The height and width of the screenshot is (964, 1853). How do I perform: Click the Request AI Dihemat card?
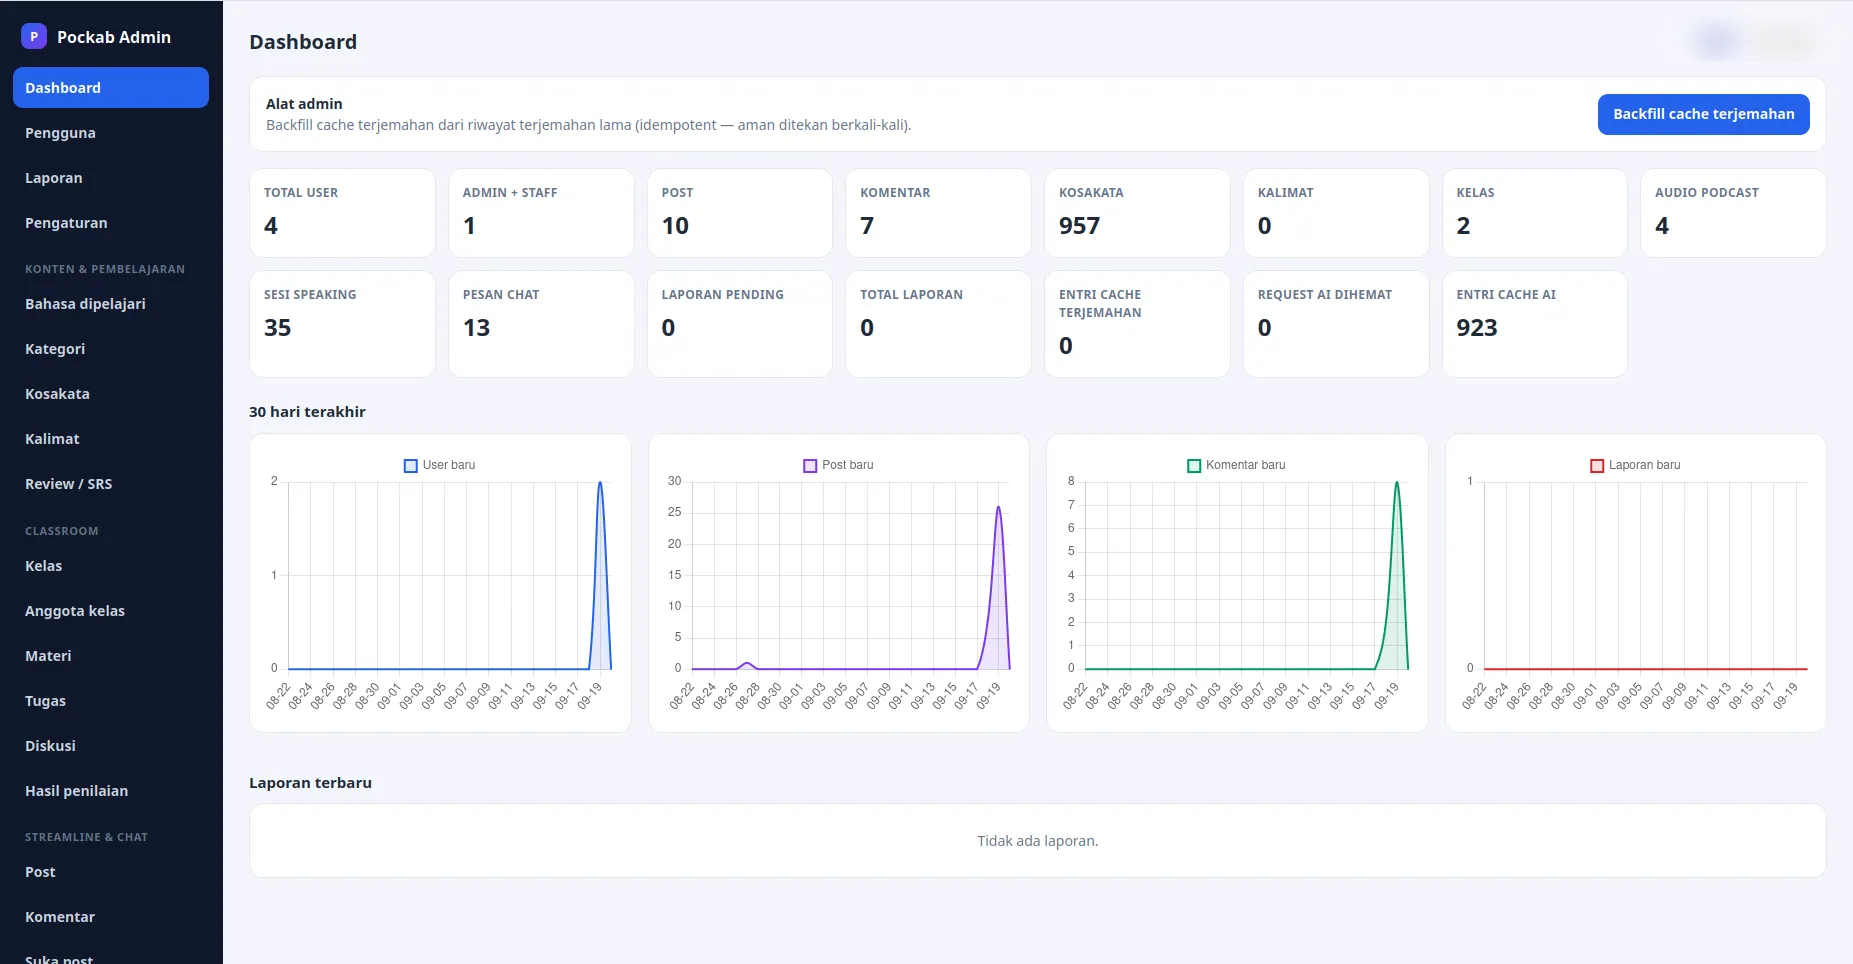[1336, 324]
